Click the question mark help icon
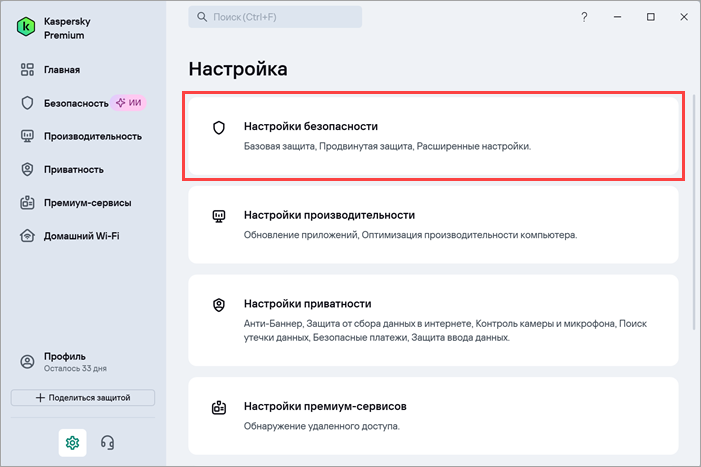 pos(584,17)
